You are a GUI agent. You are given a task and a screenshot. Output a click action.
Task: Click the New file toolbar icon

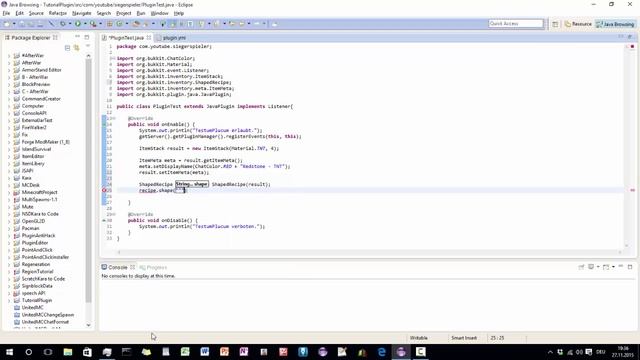click(x=7, y=24)
